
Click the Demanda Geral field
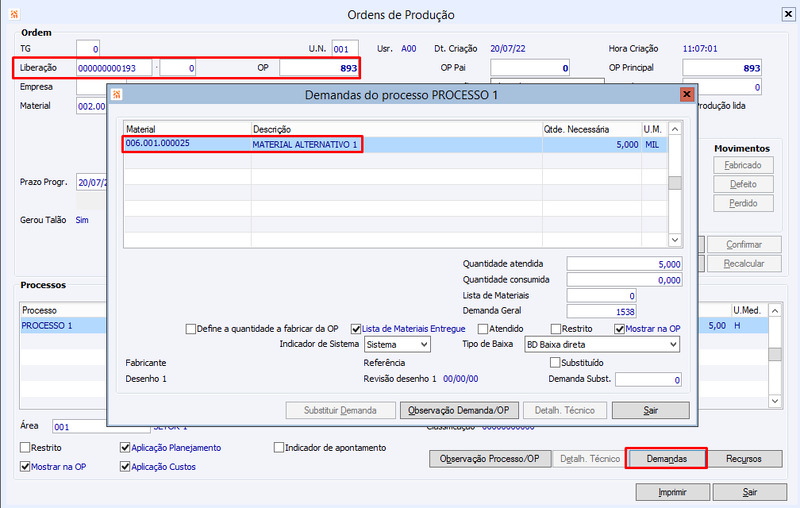(x=601, y=311)
